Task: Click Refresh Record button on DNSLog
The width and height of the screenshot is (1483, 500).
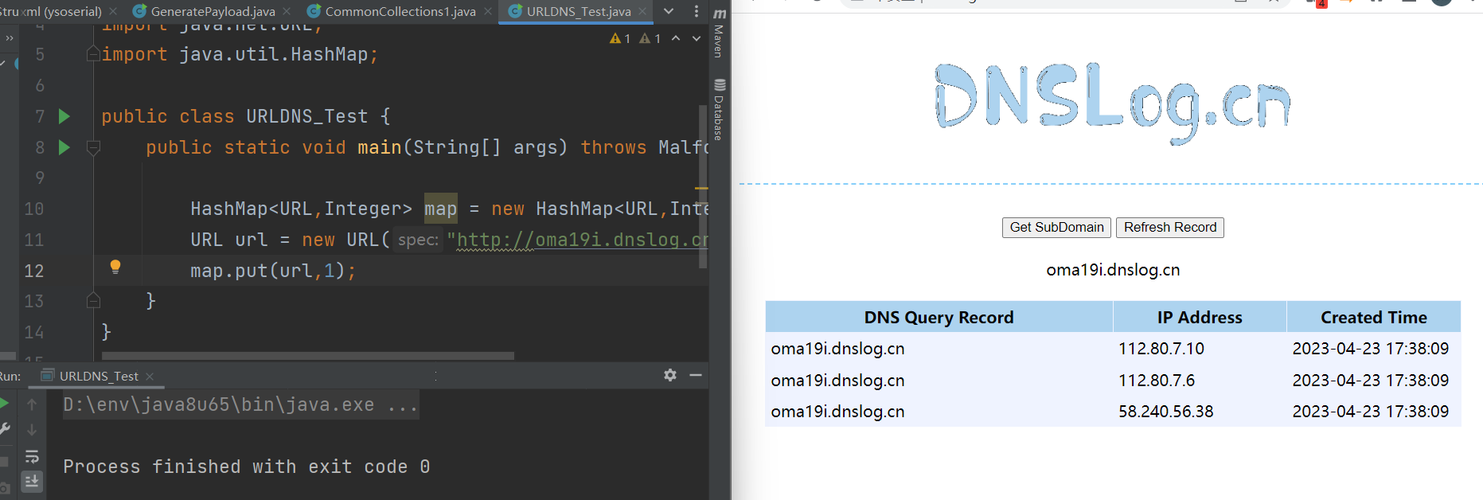Action: [x=1170, y=227]
